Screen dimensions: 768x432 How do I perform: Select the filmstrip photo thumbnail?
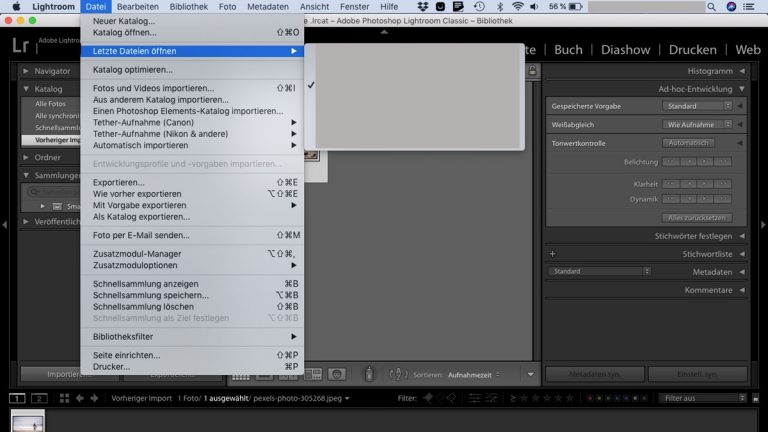[26, 422]
